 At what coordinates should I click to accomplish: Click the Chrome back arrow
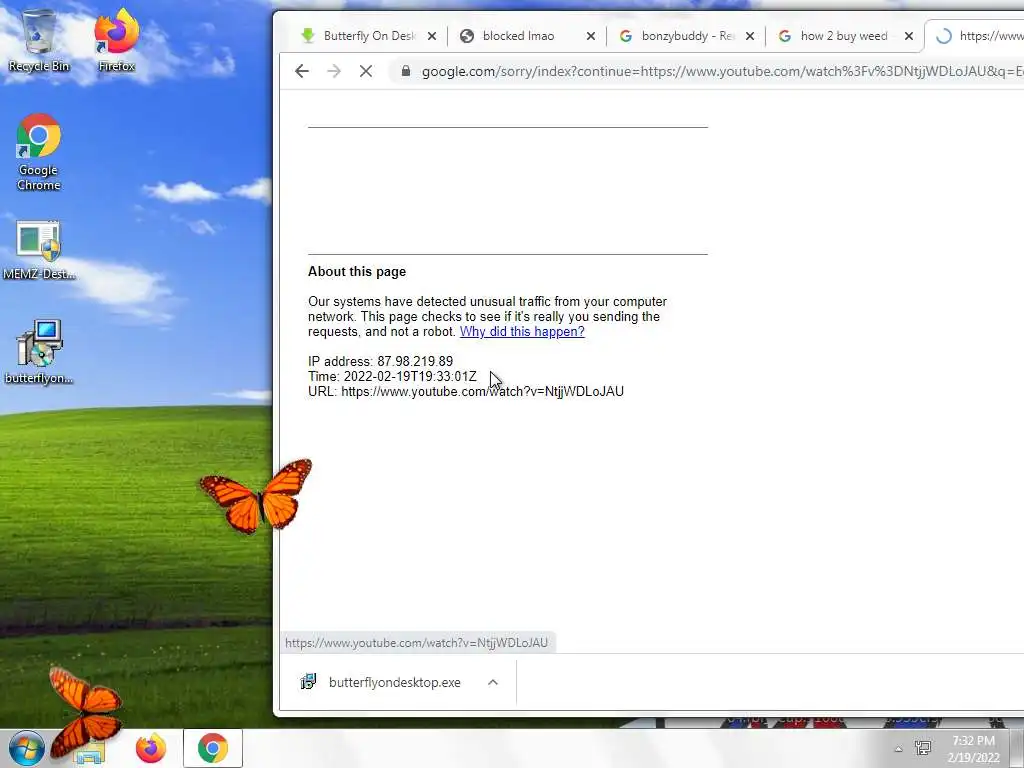point(301,71)
